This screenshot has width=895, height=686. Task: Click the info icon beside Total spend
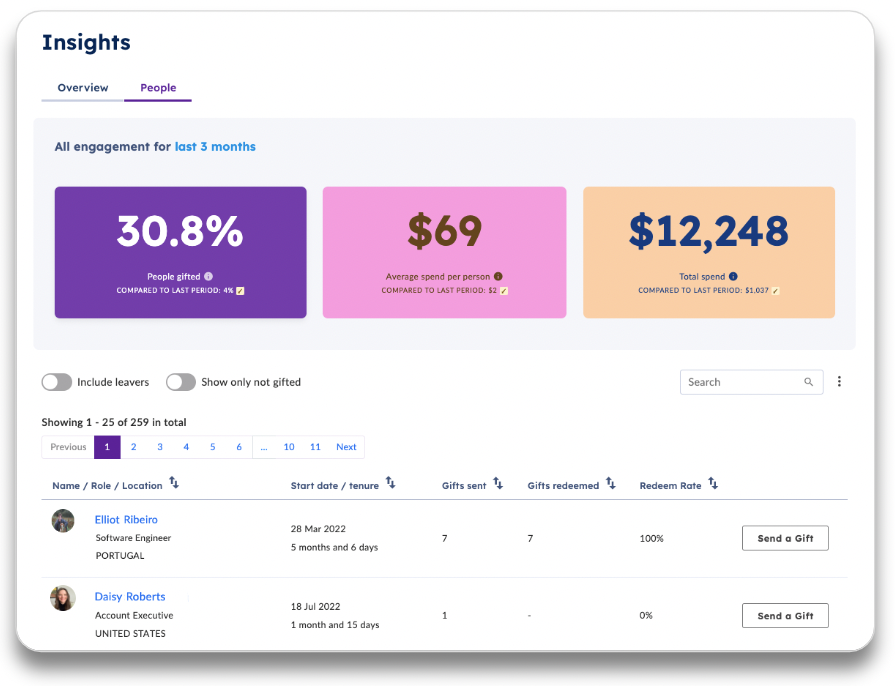coord(733,276)
